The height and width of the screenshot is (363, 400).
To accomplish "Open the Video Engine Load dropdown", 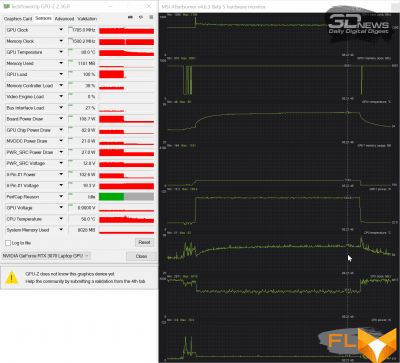I will click(61, 97).
